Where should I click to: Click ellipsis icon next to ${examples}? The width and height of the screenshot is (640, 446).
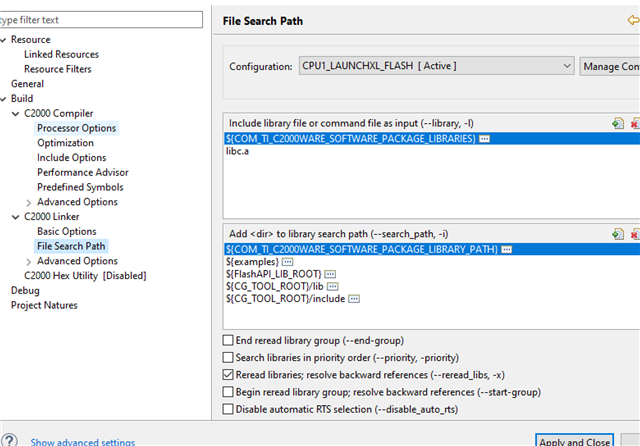[288, 261]
